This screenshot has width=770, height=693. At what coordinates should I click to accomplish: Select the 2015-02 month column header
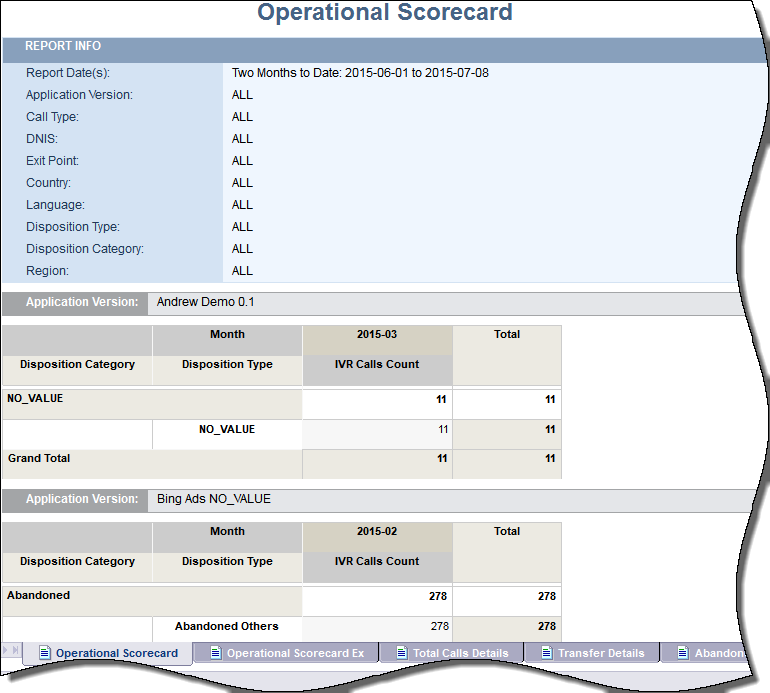377,532
